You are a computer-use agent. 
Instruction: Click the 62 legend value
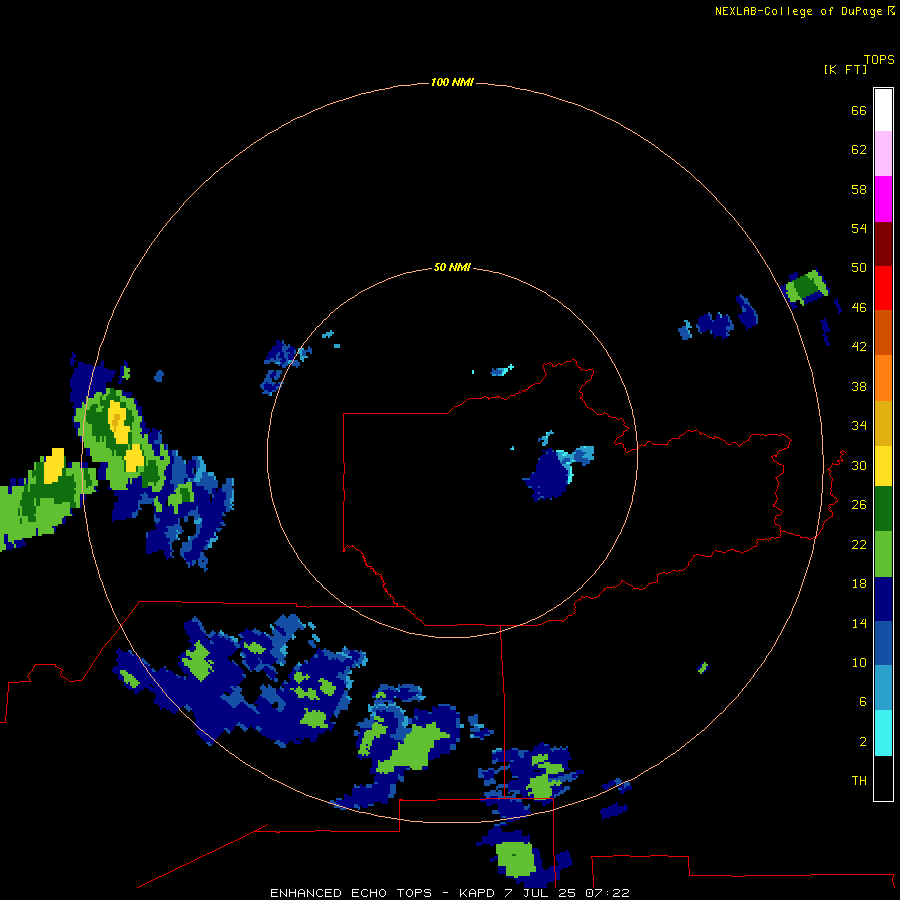pyautogui.click(x=859, y=150)
